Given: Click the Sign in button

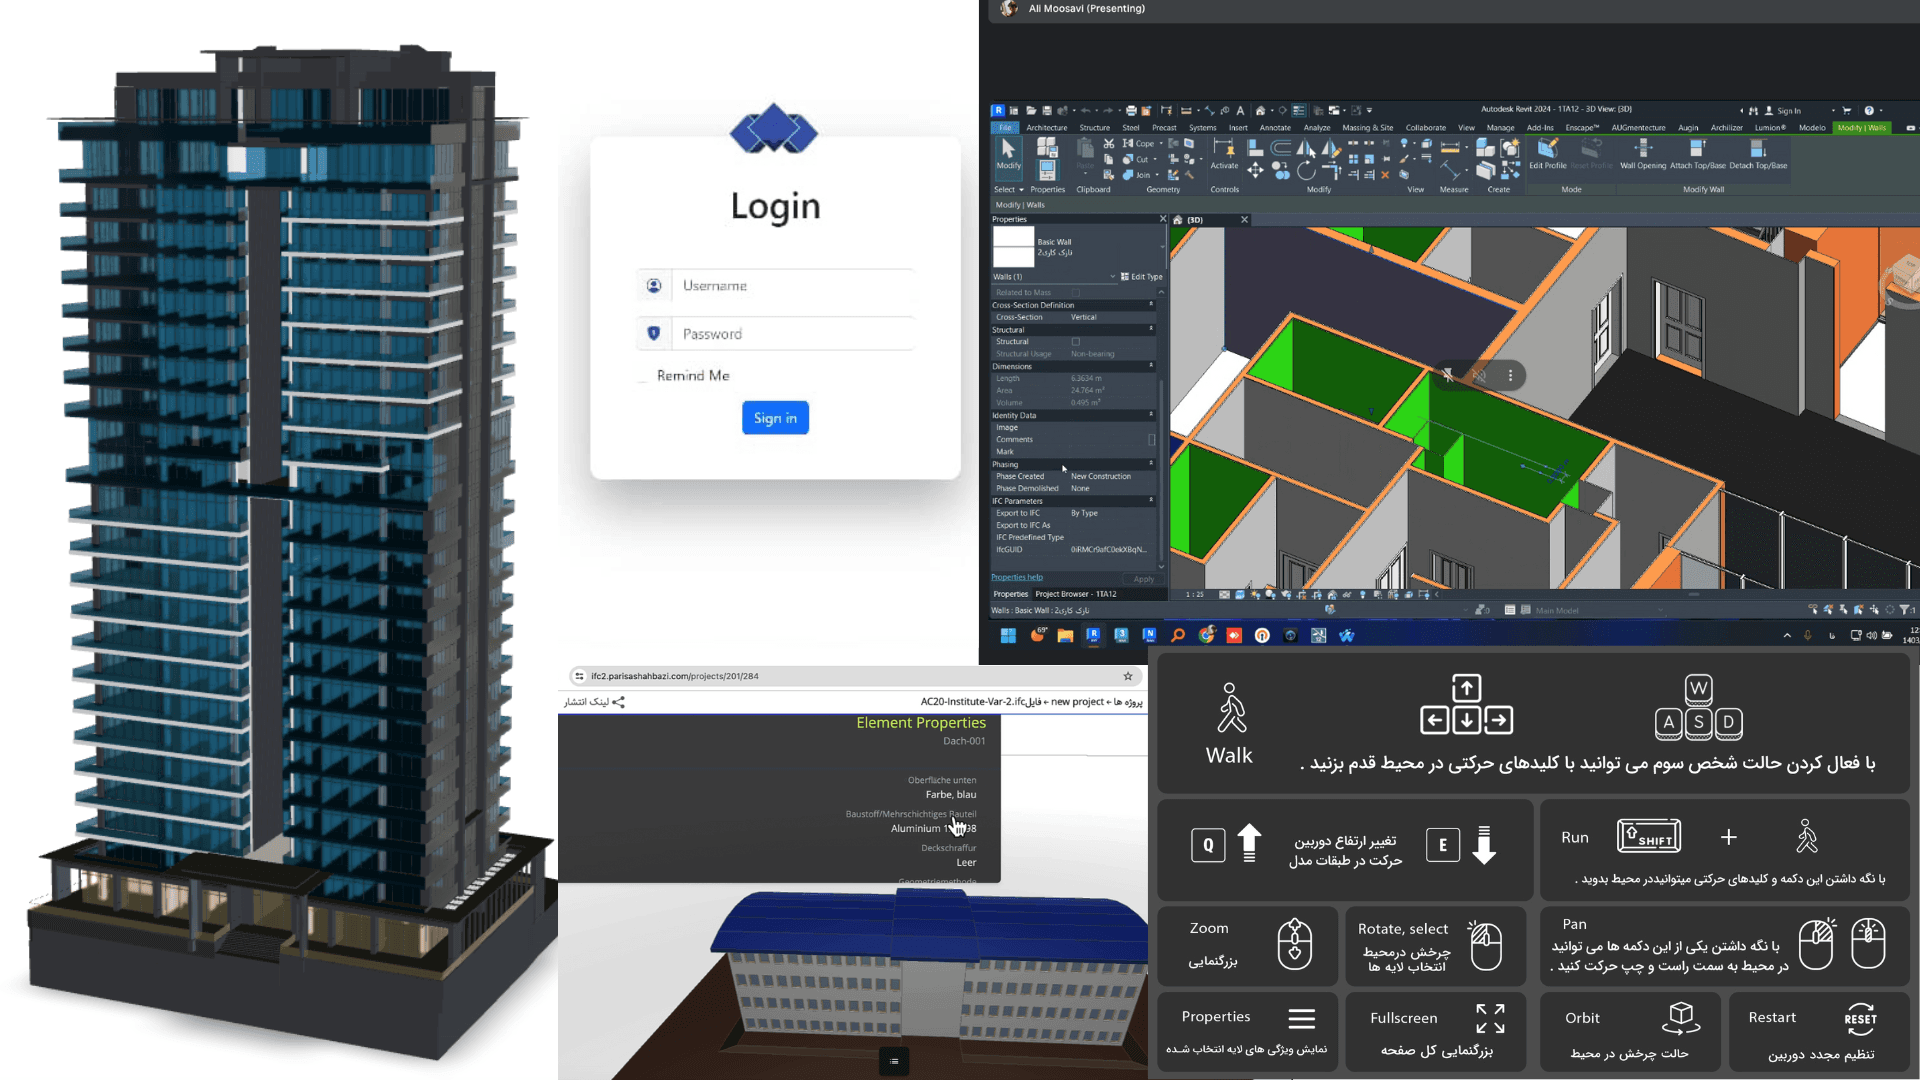Looking at the screenshot, I should click(x=775, y=418).
